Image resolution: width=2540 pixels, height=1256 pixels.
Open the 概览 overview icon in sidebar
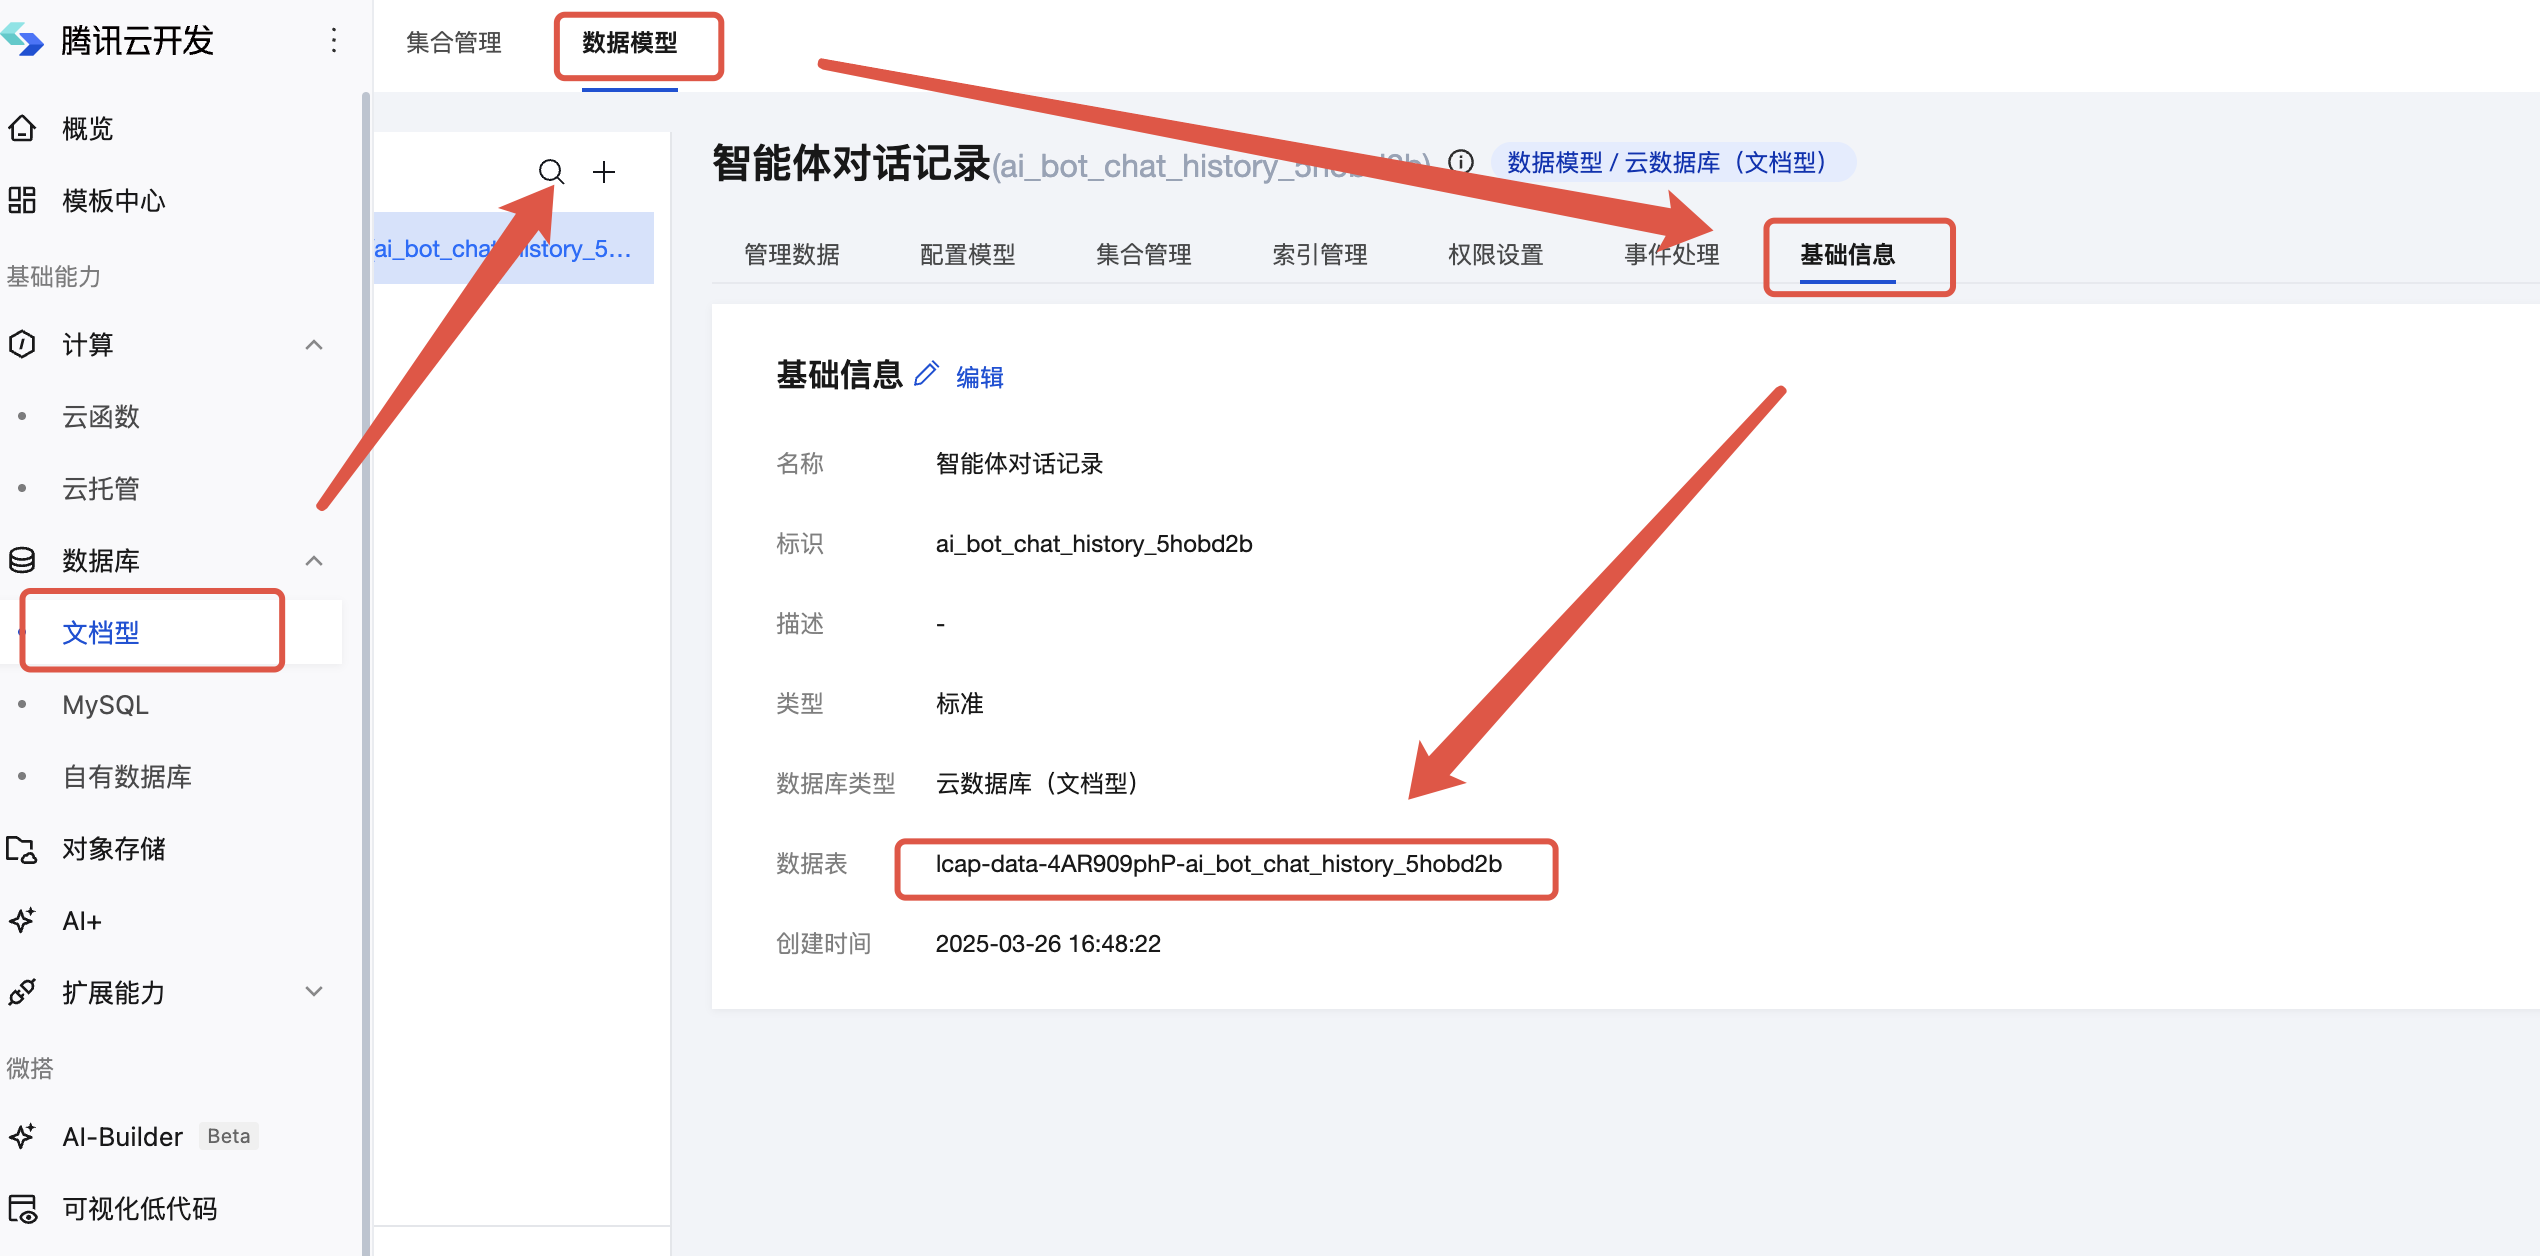pyautogui.click(x=22, y=128)
